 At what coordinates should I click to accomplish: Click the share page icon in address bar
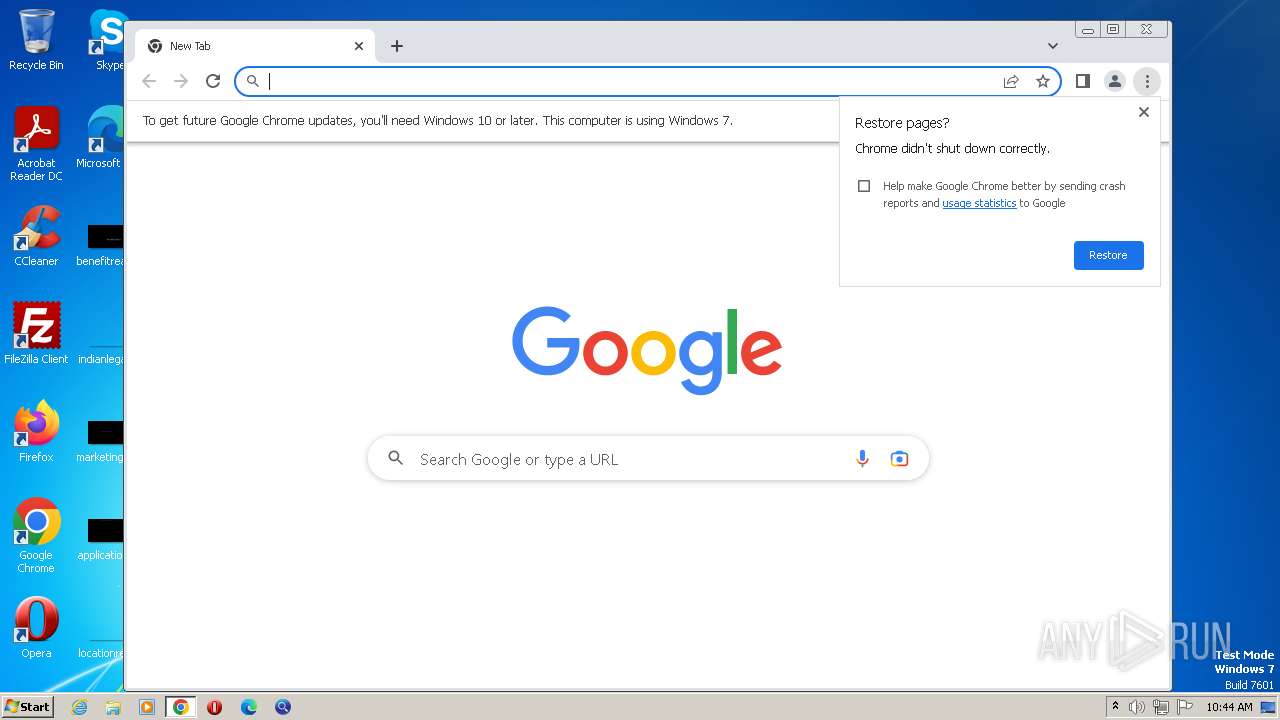(1011, 81)
